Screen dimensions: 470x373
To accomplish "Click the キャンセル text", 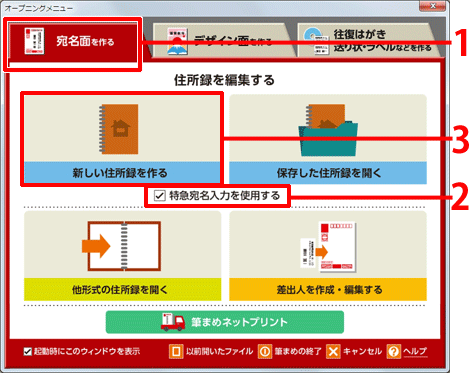I will (363, 351).
